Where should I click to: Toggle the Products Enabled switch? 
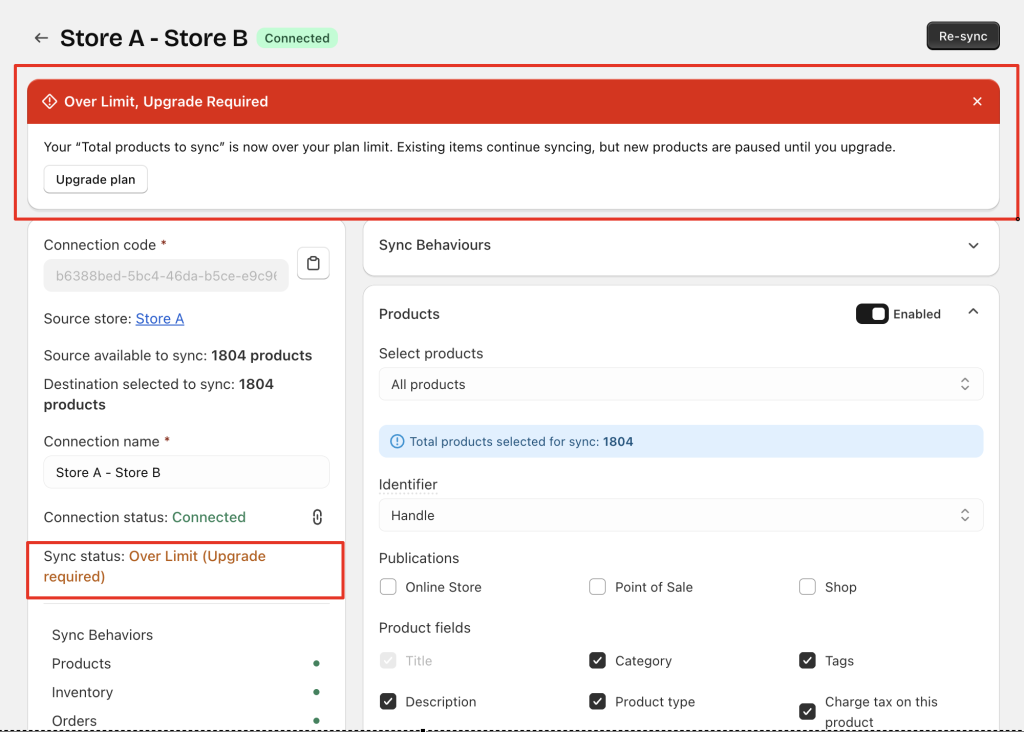click(872, 314)
